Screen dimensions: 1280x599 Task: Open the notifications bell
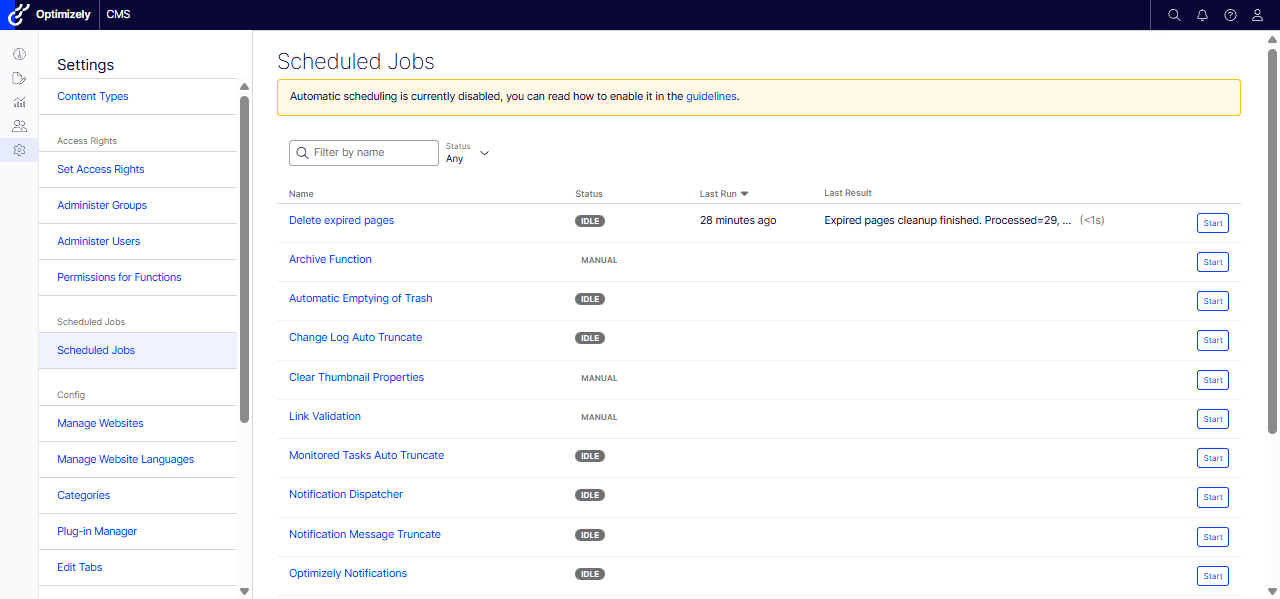pos(1202,14)
